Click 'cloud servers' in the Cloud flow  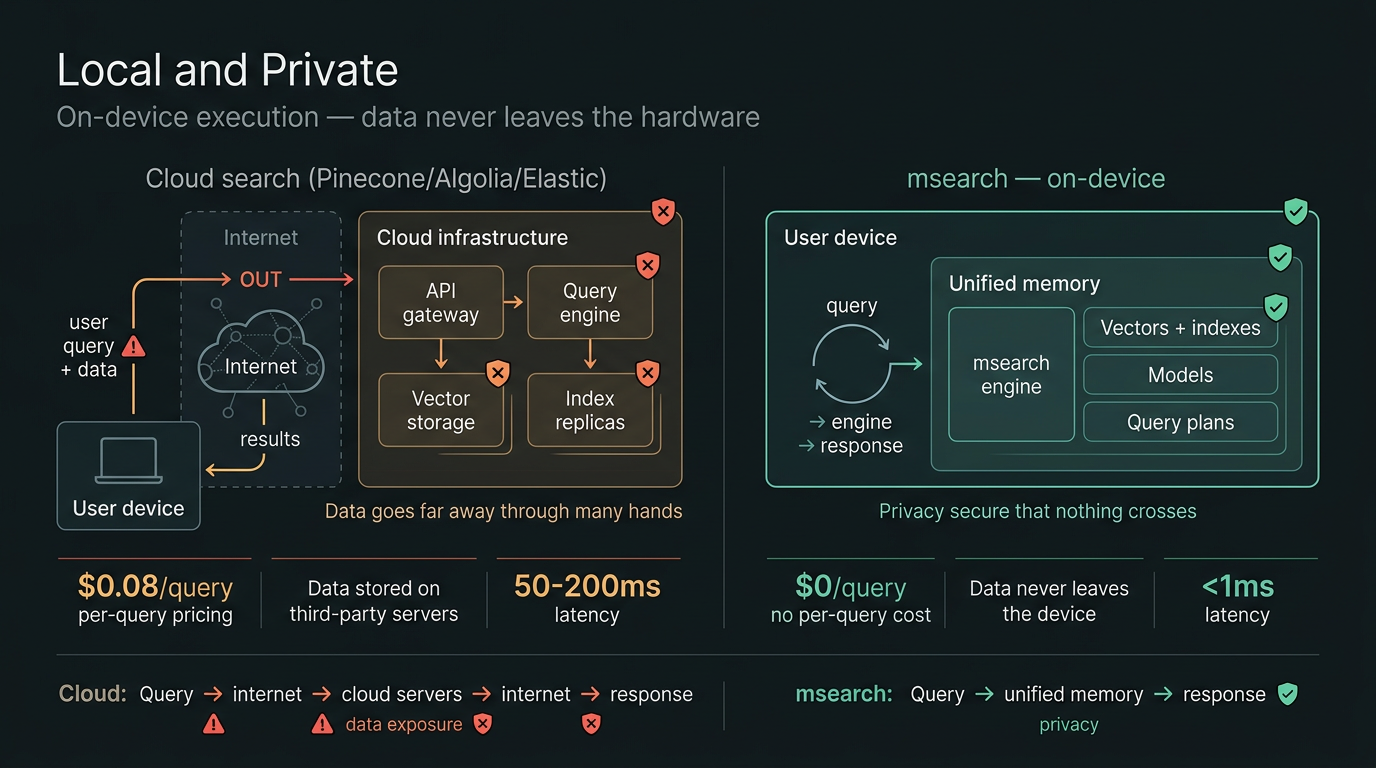[x=402, y=694]
